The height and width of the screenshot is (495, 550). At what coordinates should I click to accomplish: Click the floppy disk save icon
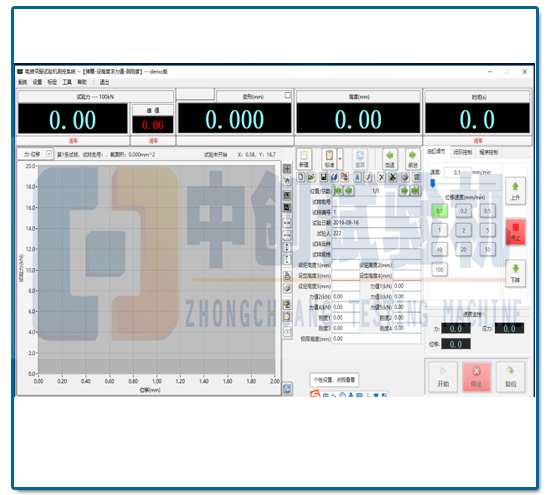[x=323, y=177]
